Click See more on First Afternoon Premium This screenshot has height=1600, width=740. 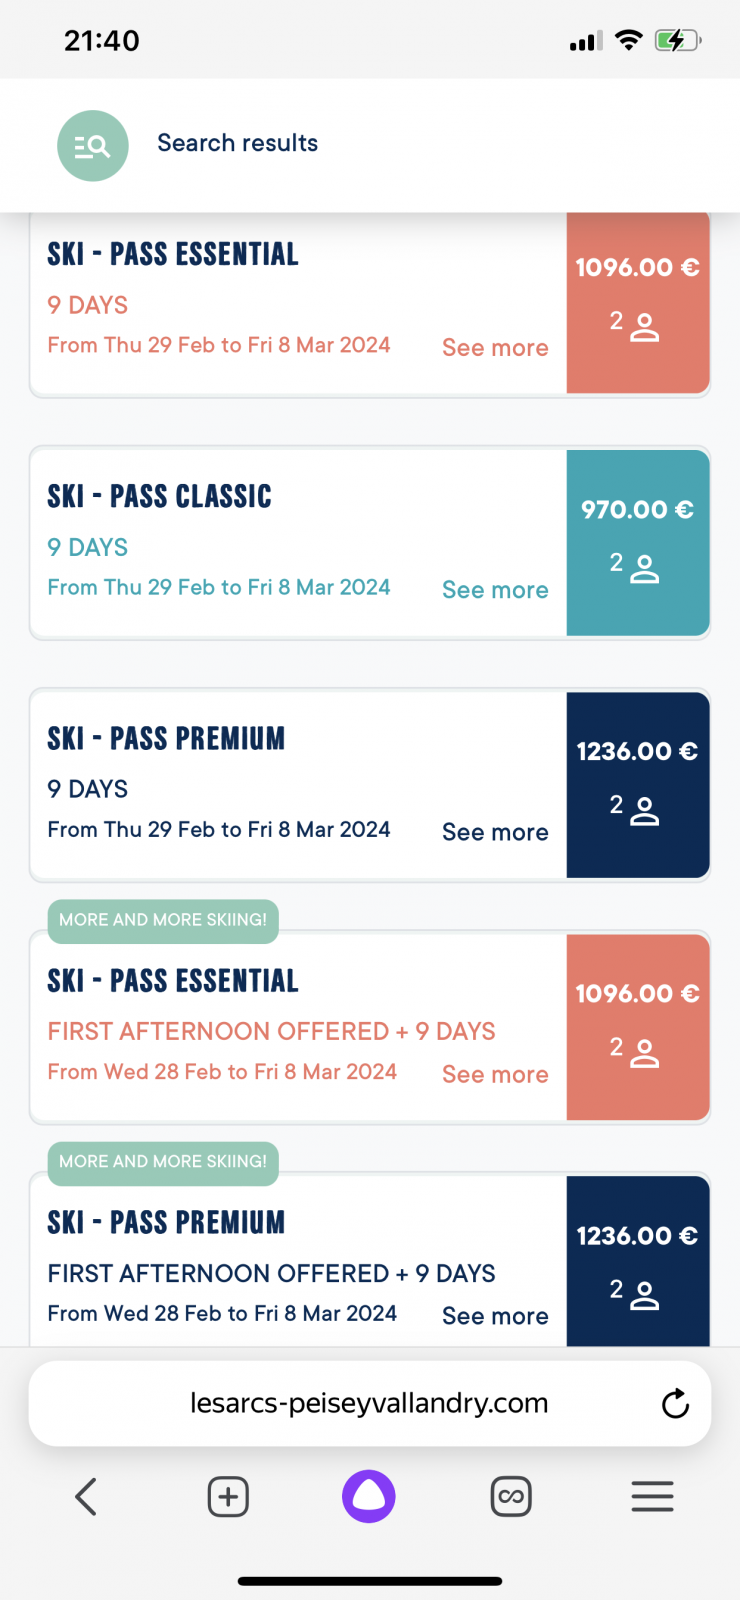point(495,1316)
